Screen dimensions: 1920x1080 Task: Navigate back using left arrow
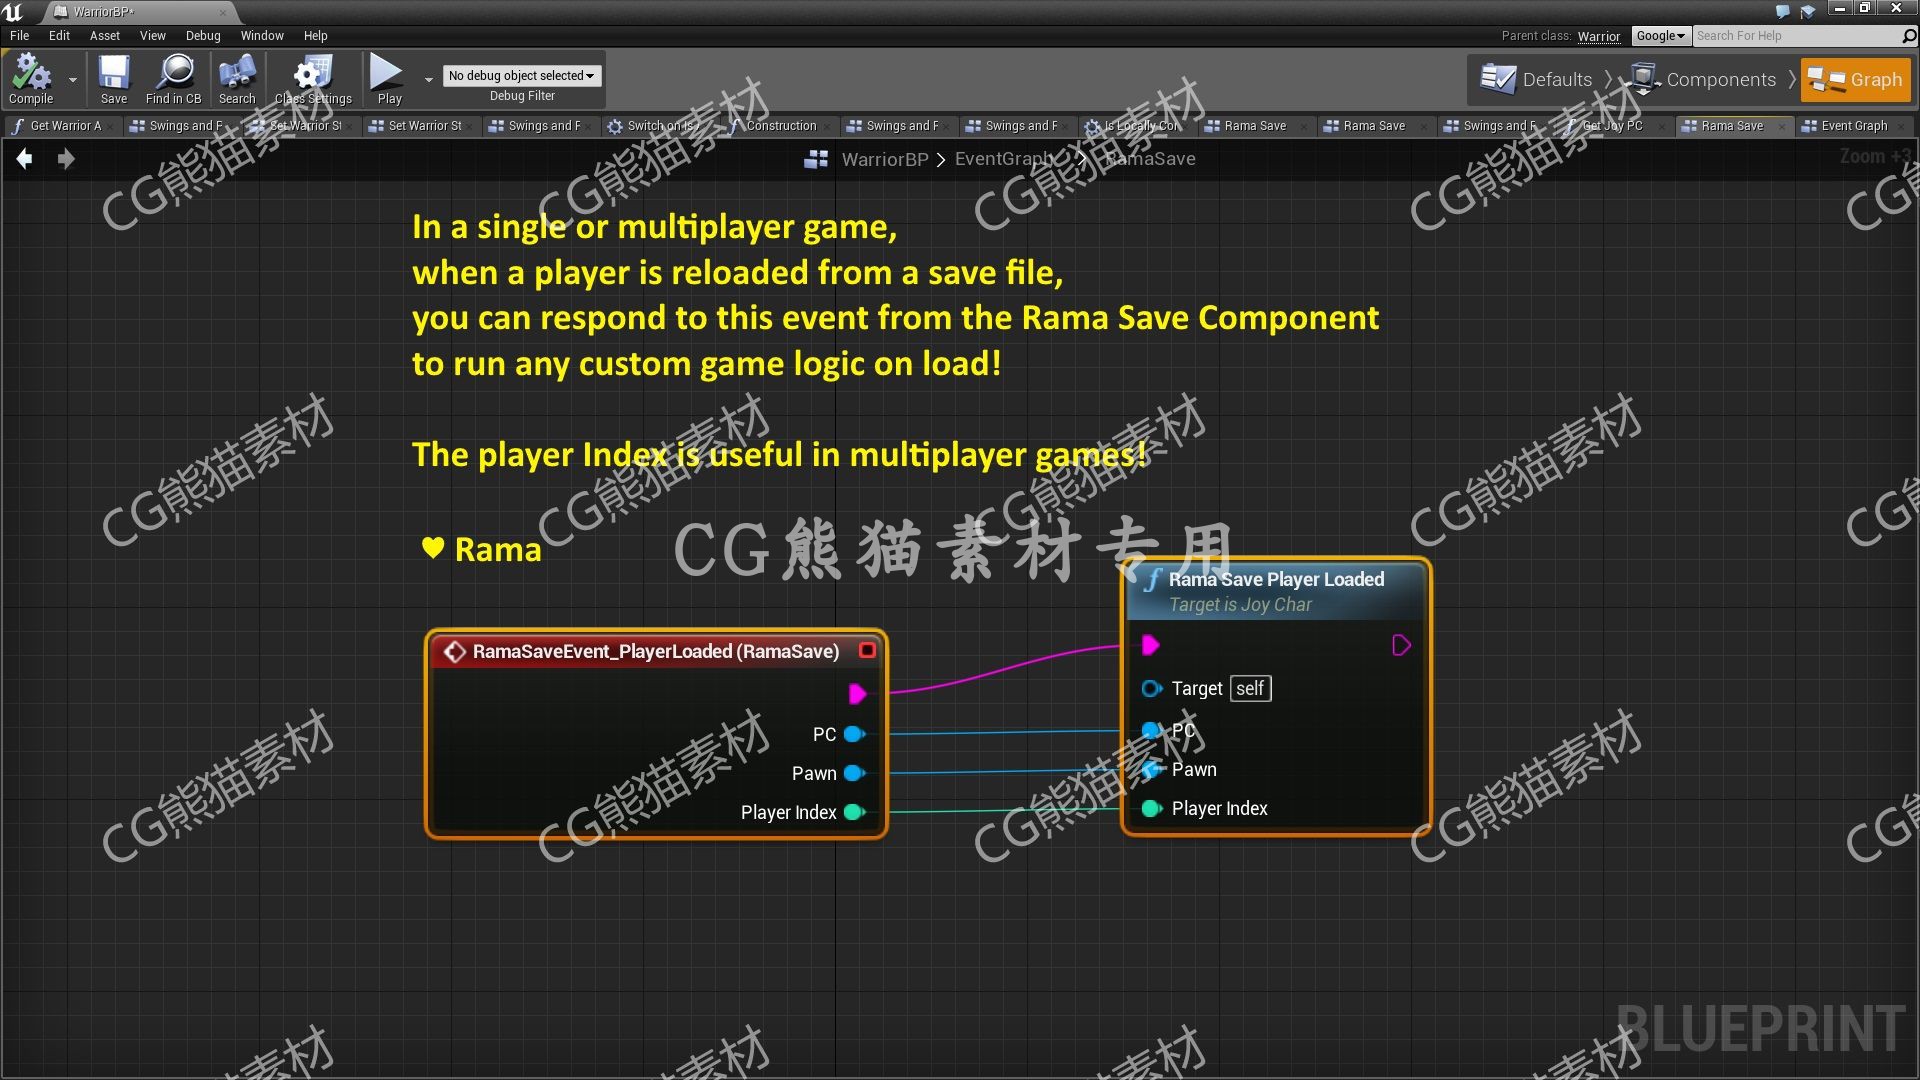(24, 157)
